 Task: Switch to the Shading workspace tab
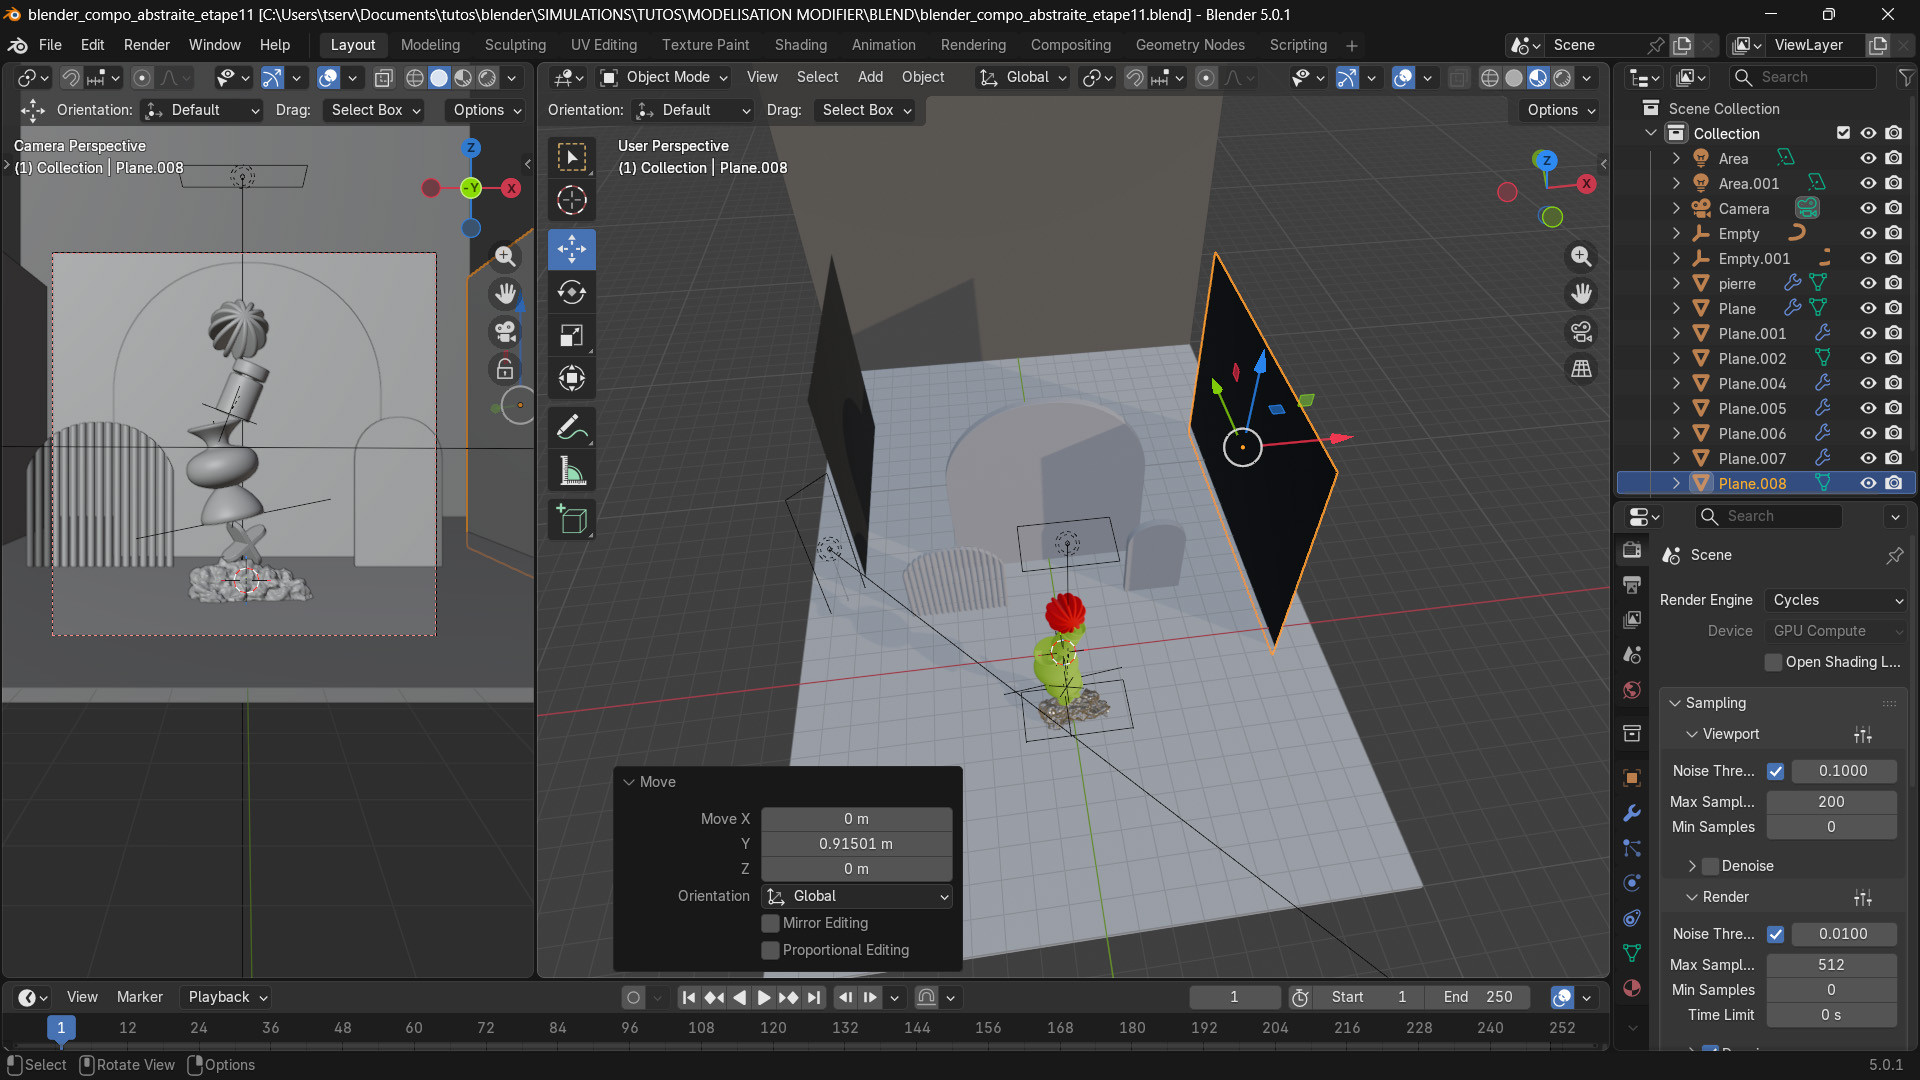pos(800,45)
